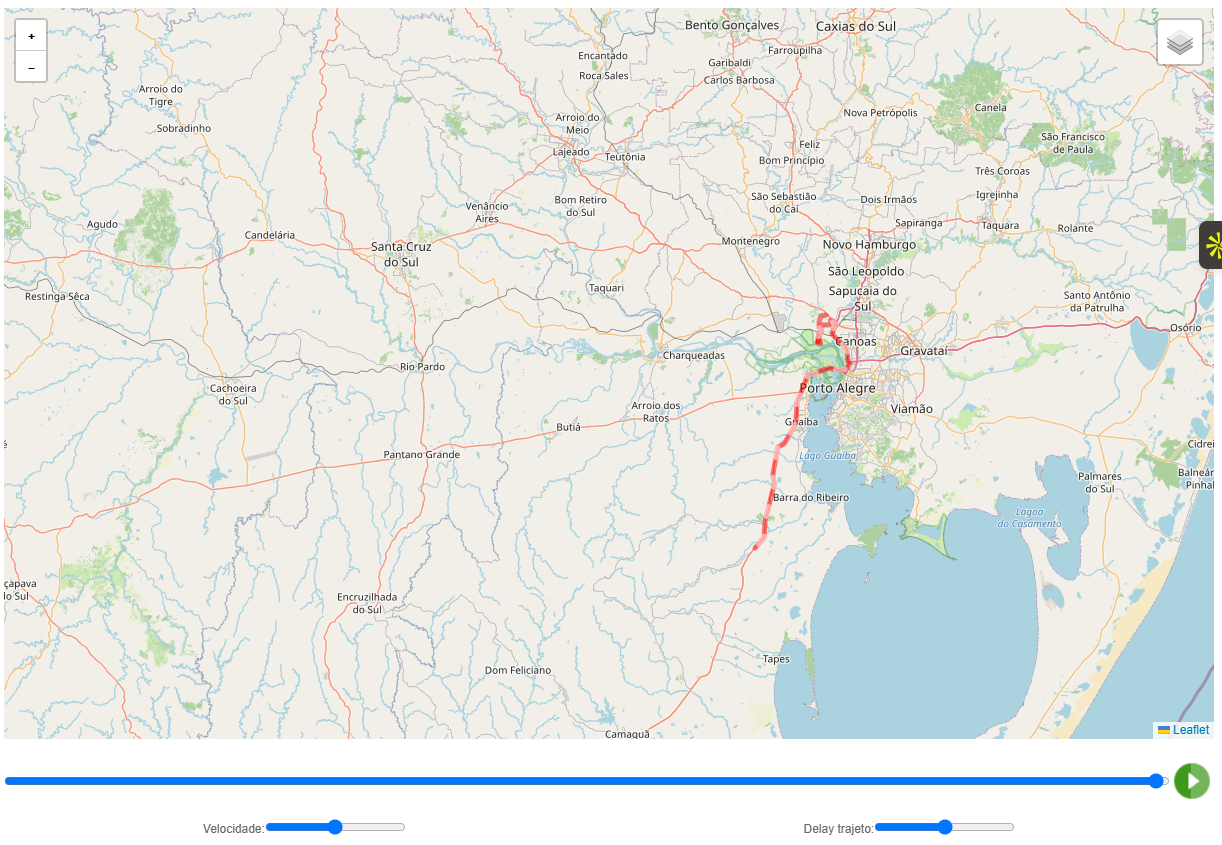This screenshot has height=845, width=1222.
Task: Click the Leaflet flag icon
Action: pyautogui.click(x=1164, y=730)
